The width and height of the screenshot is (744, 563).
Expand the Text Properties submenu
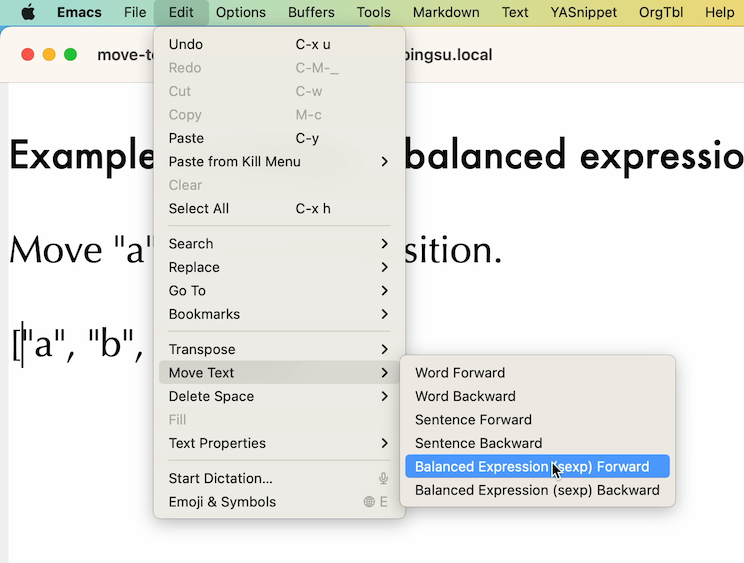(x=279, y=443)
